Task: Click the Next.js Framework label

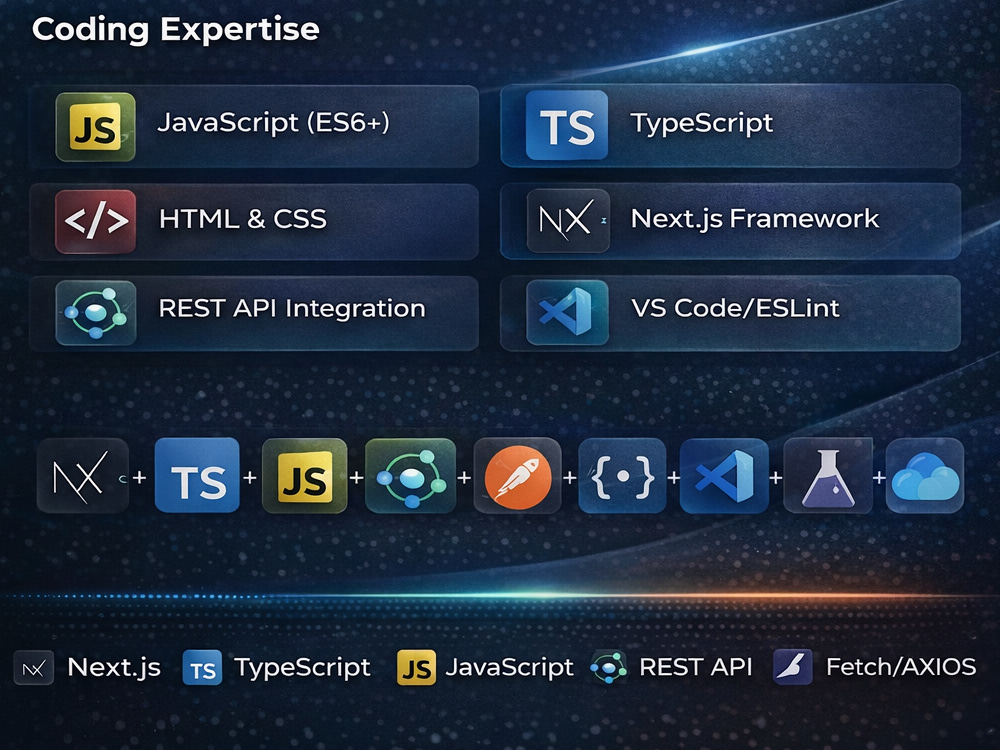Action: [x=755, y=219]
